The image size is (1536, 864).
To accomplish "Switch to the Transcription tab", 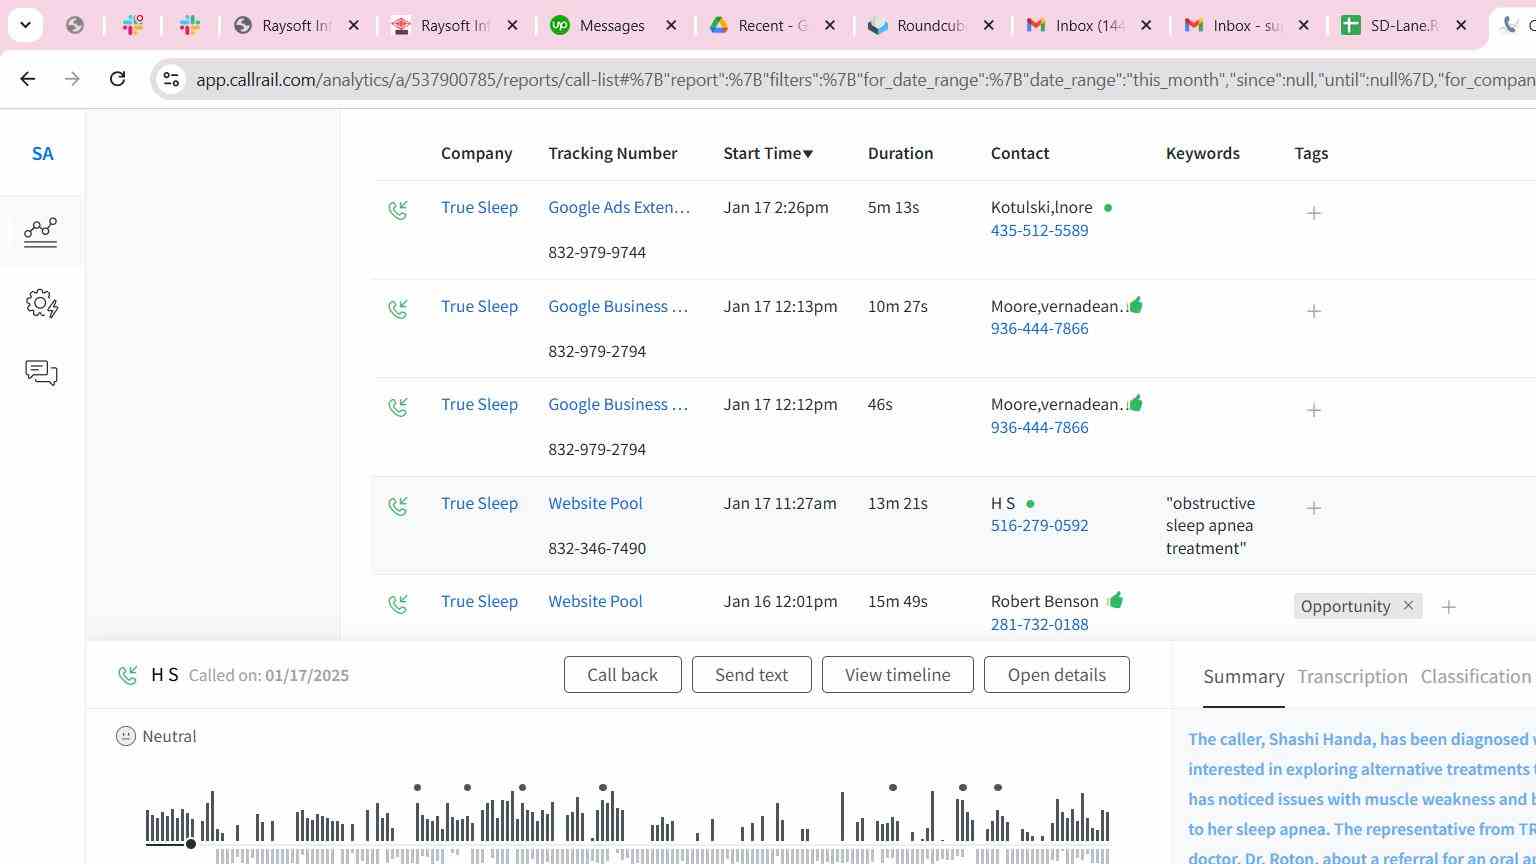I will [x=1352, y=677].
